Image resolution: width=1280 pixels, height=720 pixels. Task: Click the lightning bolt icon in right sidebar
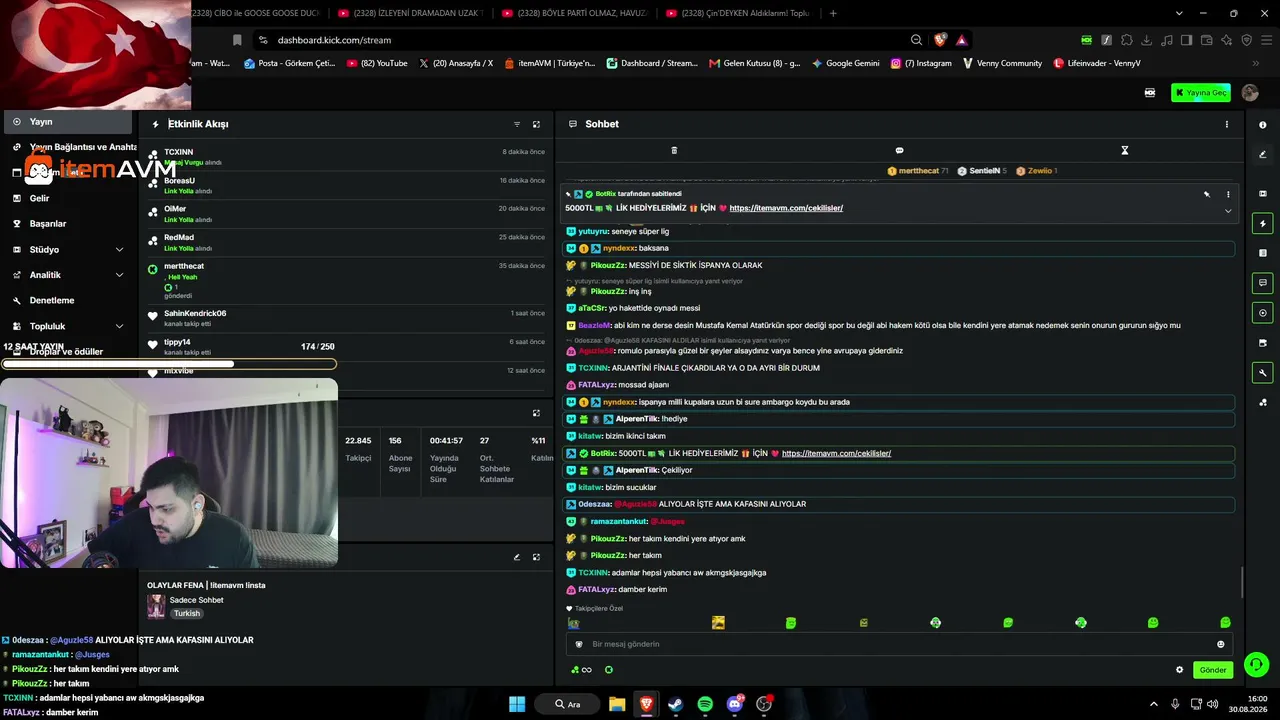click(x=1263, y=223)
